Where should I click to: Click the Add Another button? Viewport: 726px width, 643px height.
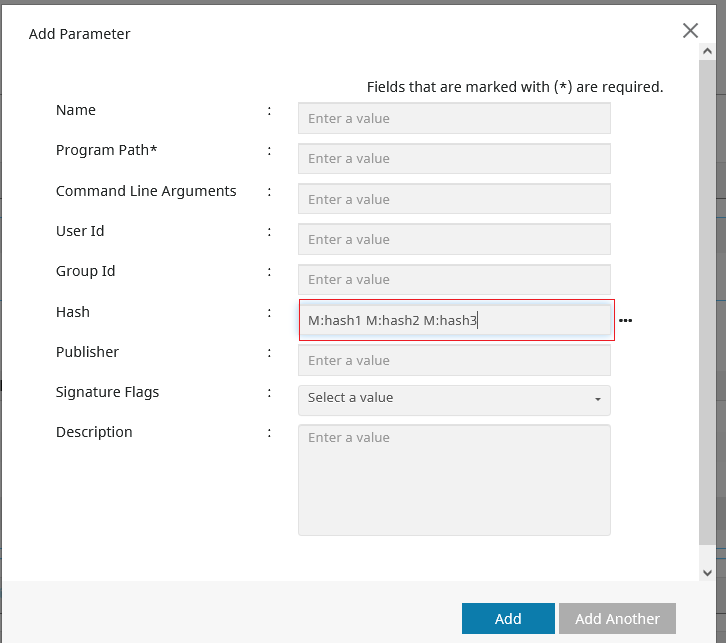click(x=617, y=619)
